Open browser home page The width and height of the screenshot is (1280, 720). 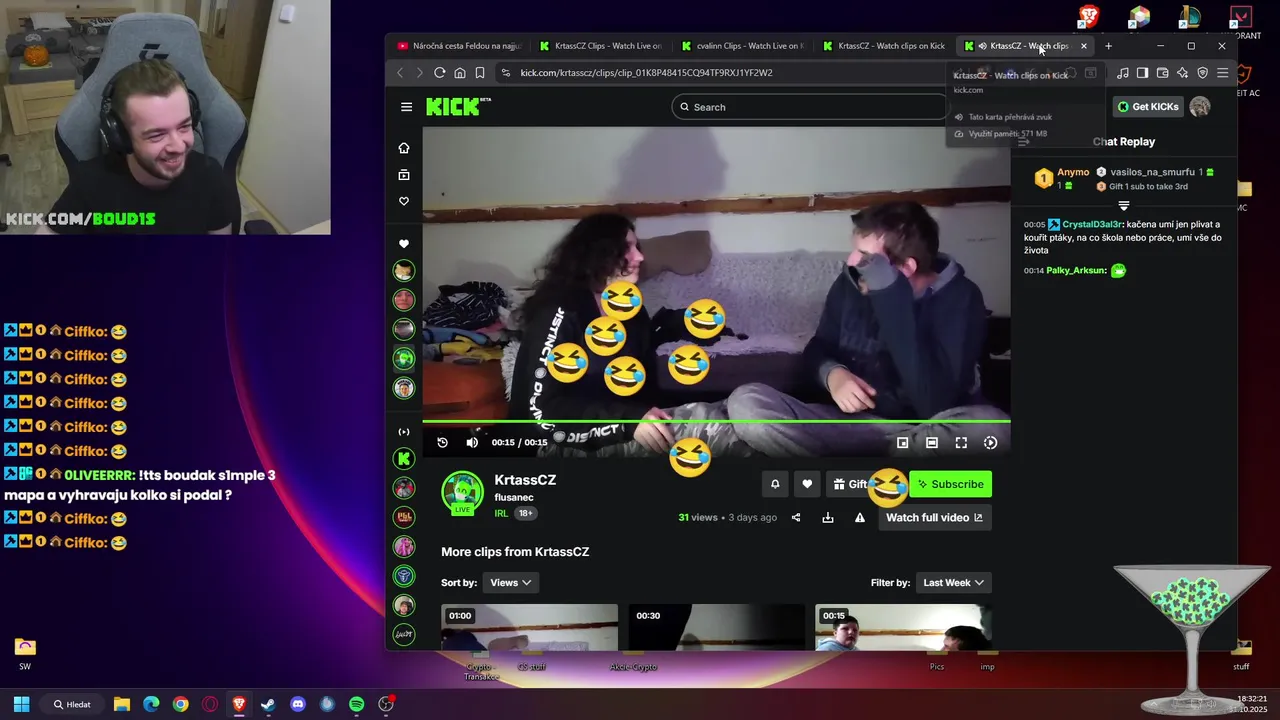[460, 73]
